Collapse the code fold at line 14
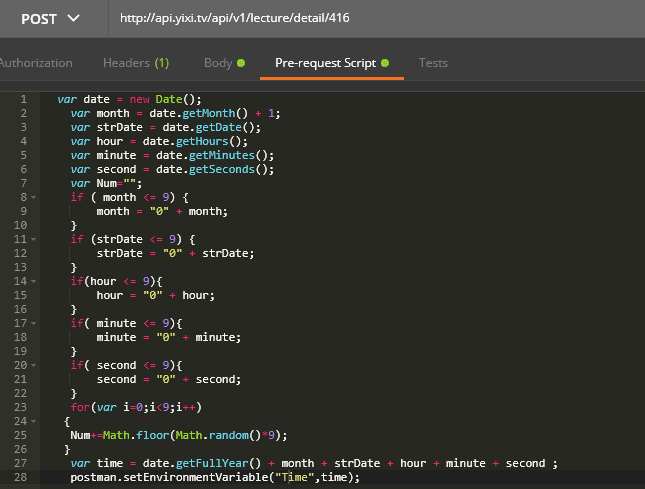The height and width of the screenshot is (489, 645). tap(34, 282)
